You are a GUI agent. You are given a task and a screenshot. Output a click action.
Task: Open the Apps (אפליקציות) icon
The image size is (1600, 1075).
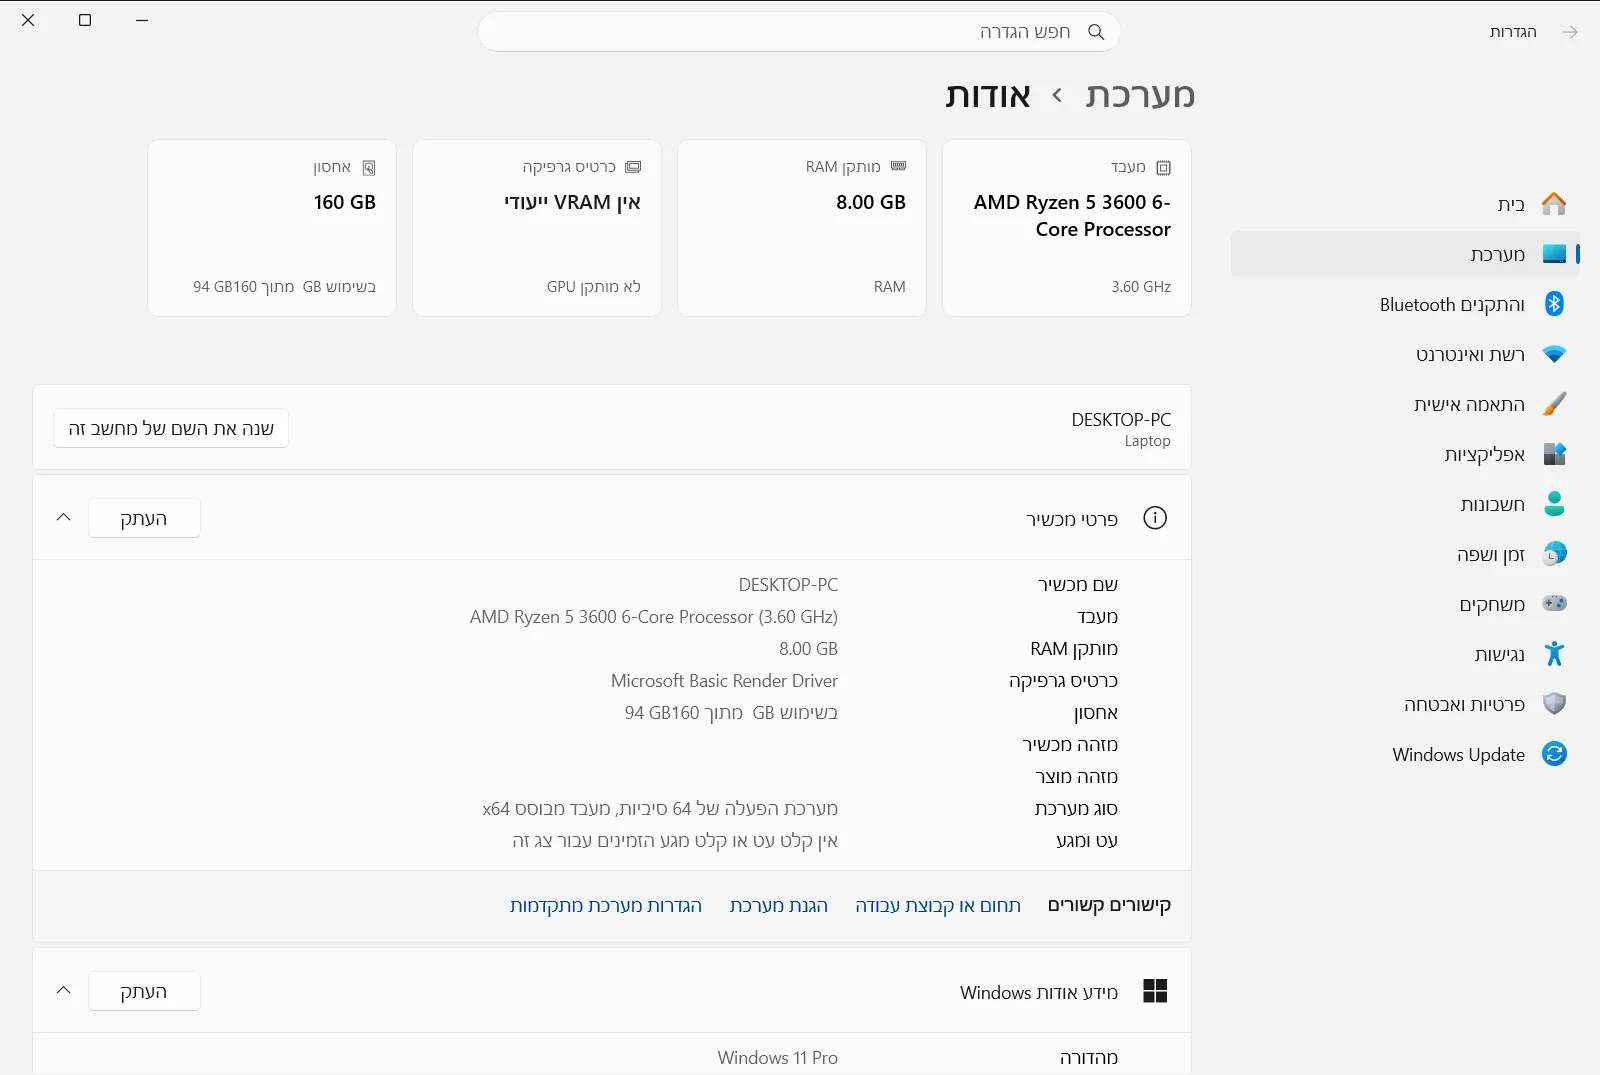pyautogui.click(x=1554, y=454)
